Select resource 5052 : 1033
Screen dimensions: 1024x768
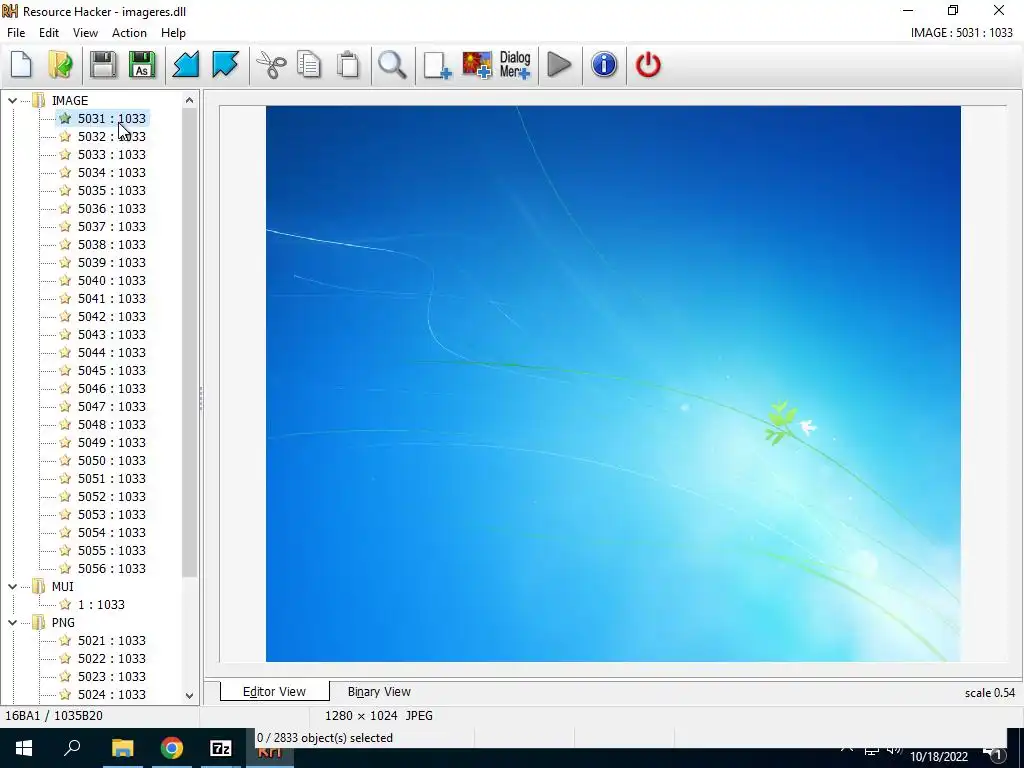click(112, 496)
